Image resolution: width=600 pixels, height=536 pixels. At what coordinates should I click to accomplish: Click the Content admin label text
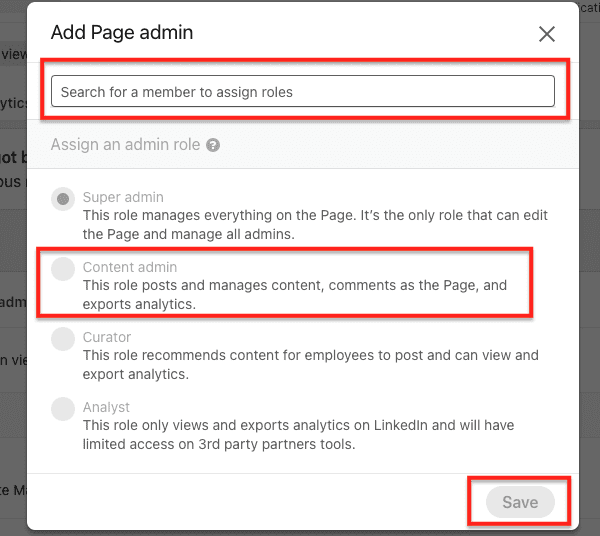point(130,267)
